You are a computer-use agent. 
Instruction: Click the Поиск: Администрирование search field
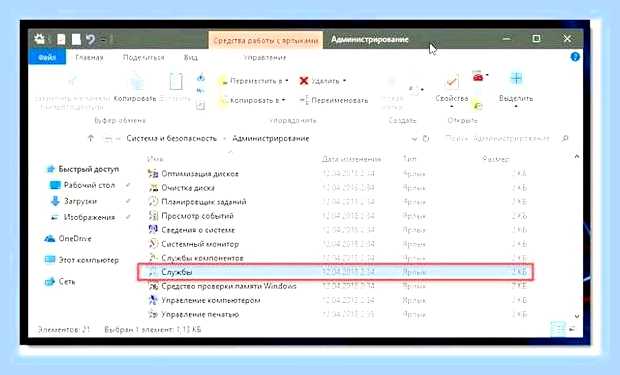497,138
